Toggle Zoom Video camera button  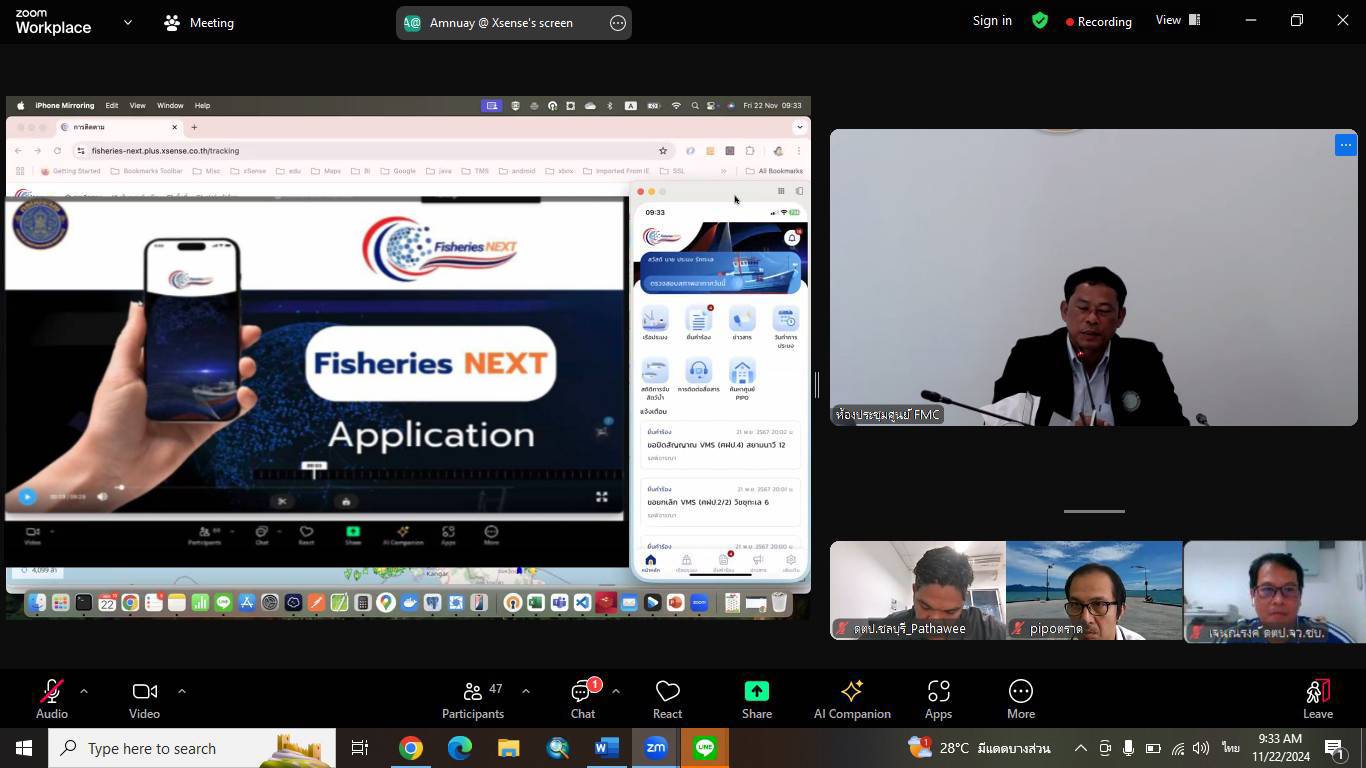point(144,699)
